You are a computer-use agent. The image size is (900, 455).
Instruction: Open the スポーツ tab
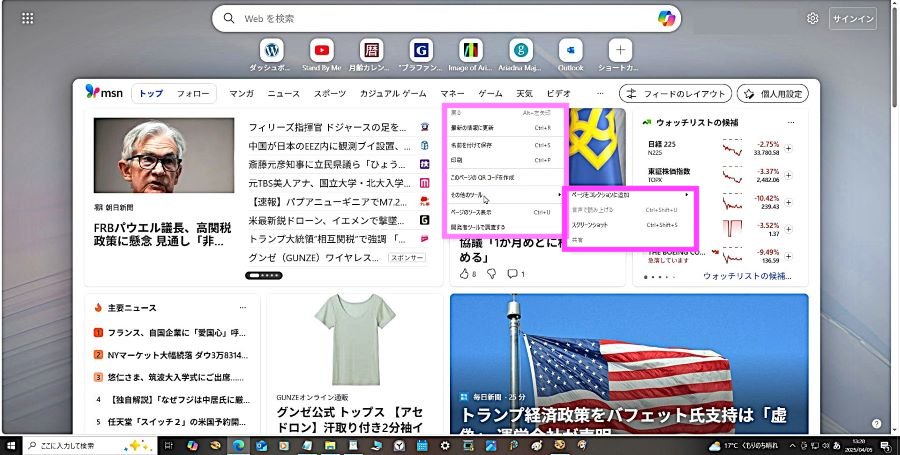point(329,94)
